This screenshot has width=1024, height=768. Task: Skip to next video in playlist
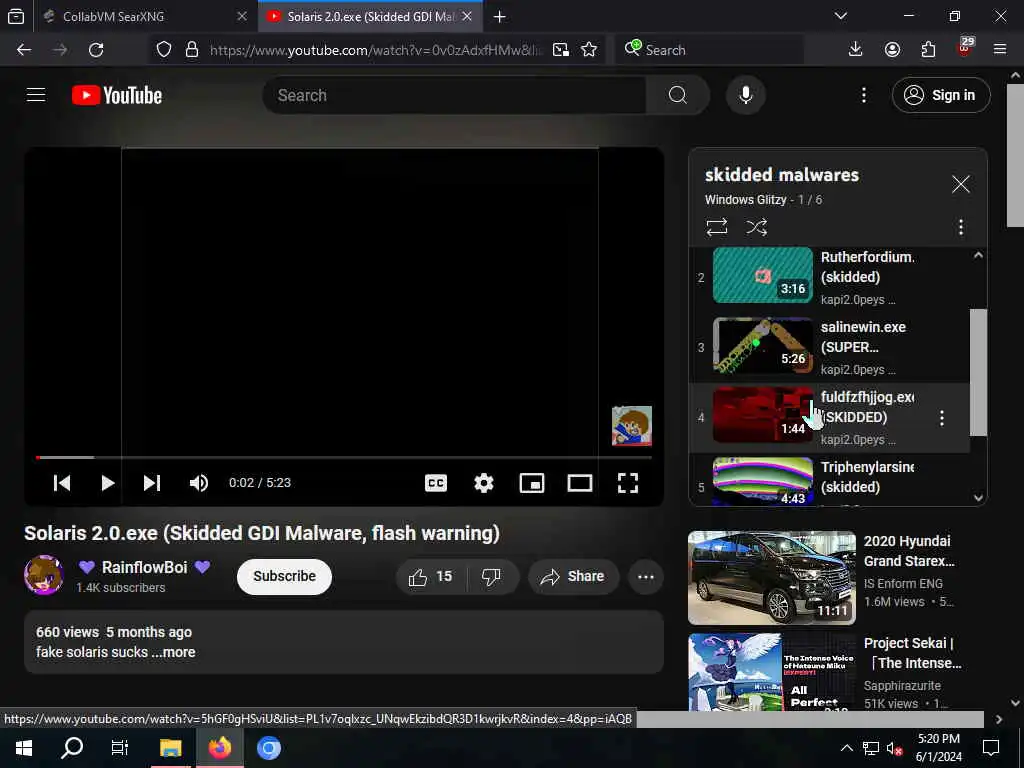(x=152, y=483)
